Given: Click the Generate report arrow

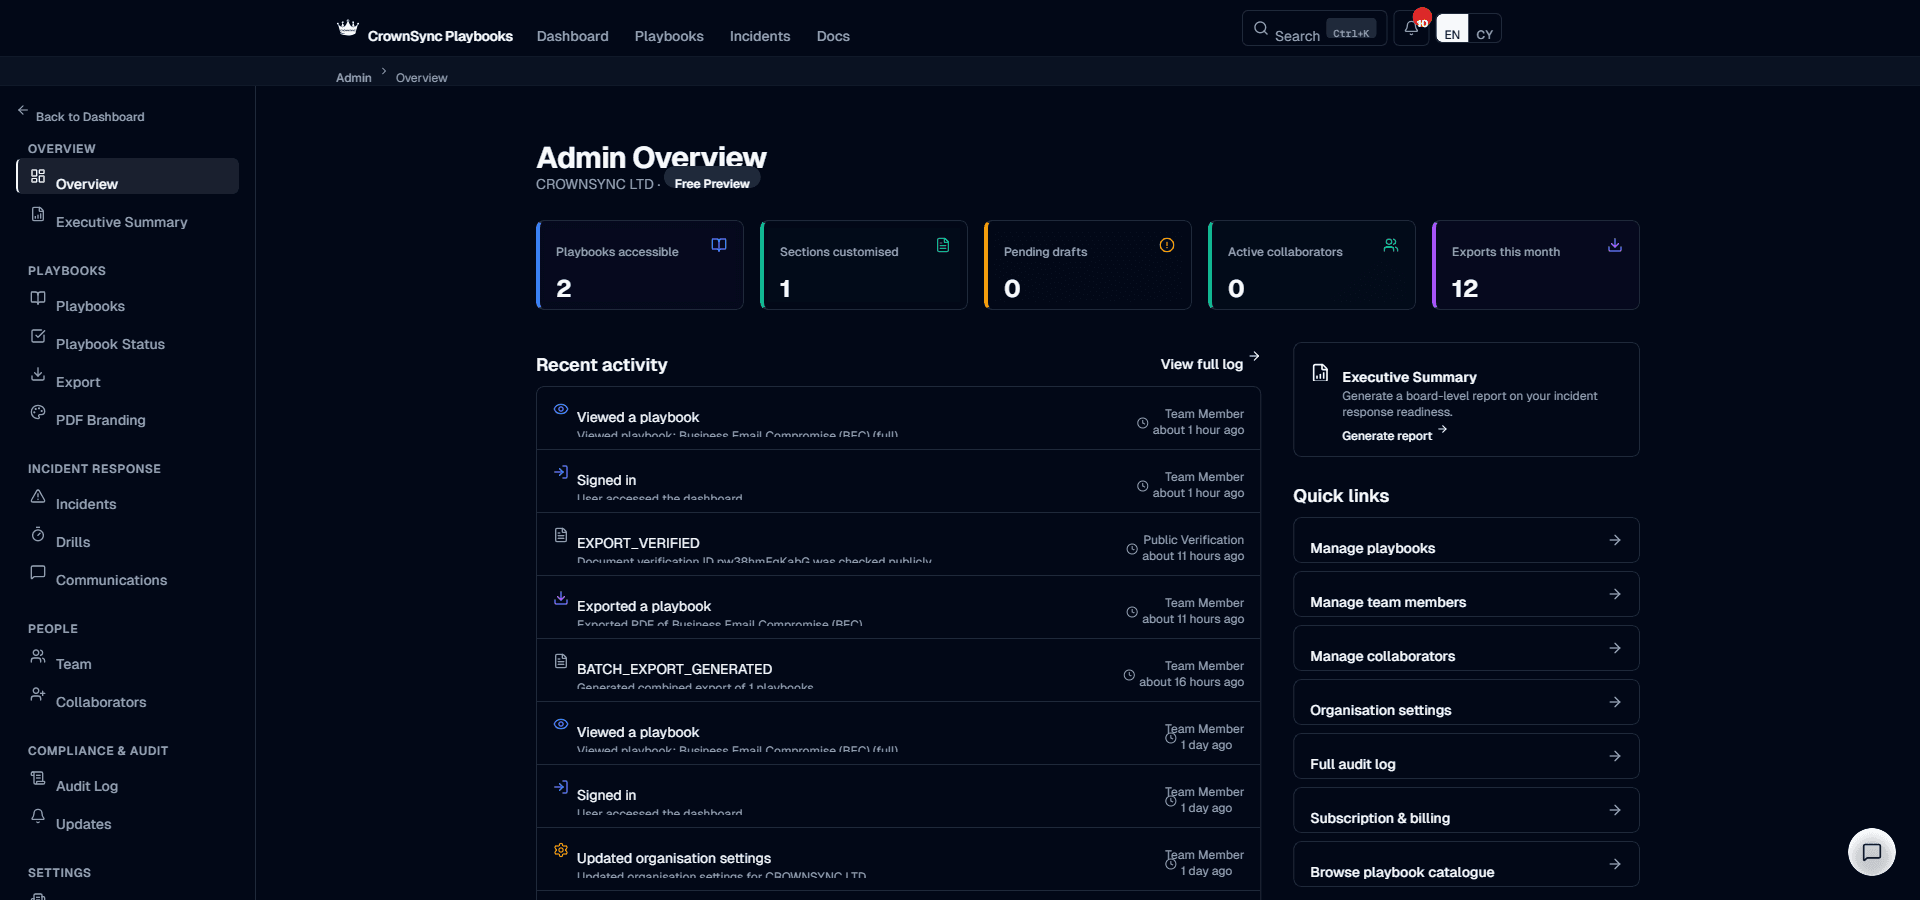Looking at the screenshot, I should pos(1442,429).
